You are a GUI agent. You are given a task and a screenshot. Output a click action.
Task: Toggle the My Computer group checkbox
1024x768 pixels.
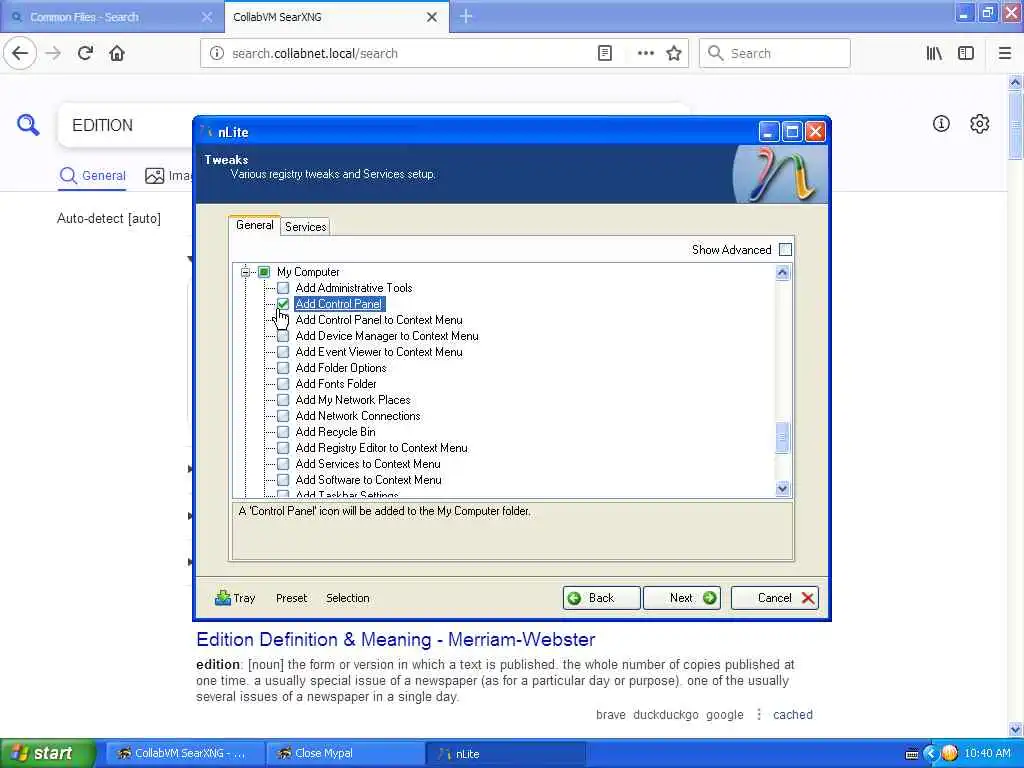(264, 272)
